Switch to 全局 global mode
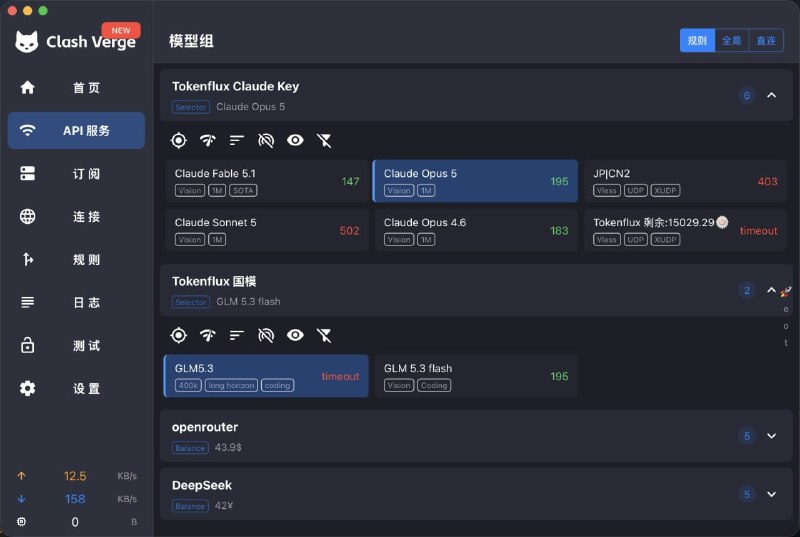The width and height of the screenshot is (800, 537). tap(732, 40)
